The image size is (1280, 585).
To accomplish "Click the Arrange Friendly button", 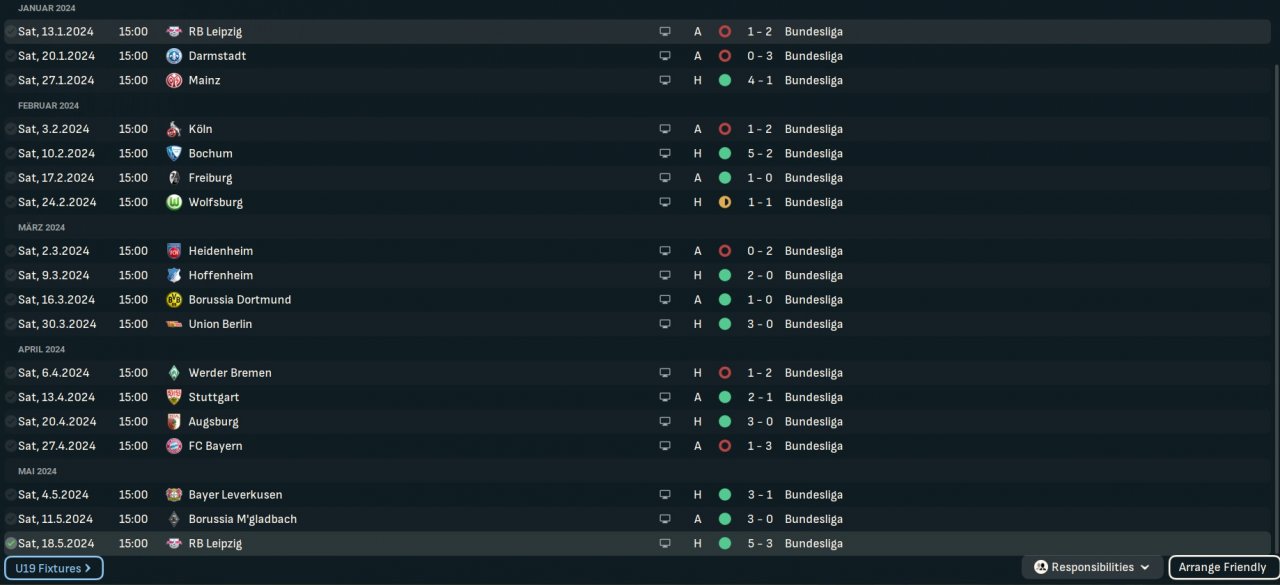I will coord(1222,568).
